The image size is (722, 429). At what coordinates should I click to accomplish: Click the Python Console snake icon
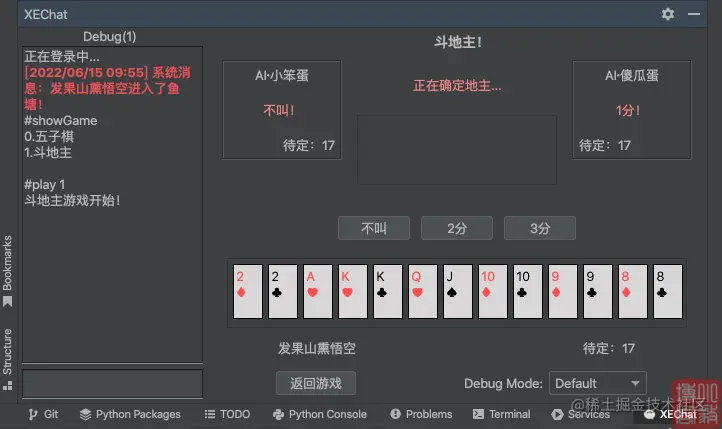(x=278, y=414)
